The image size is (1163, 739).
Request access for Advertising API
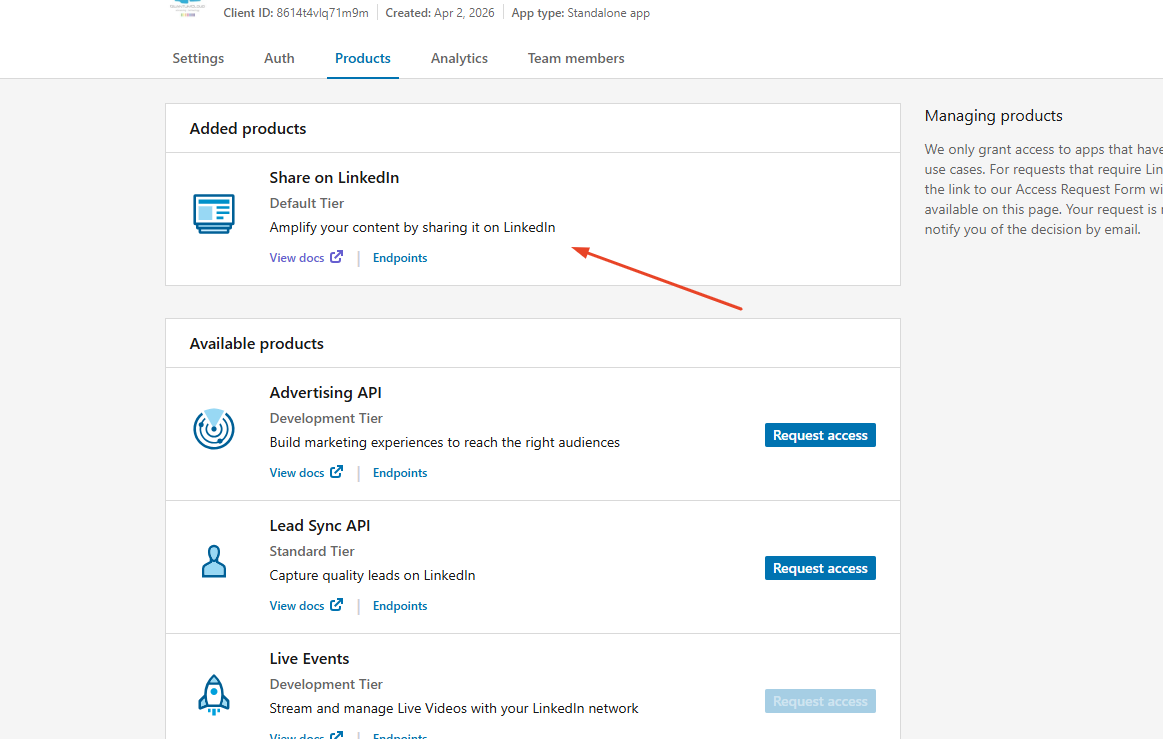tap(819, 435)
